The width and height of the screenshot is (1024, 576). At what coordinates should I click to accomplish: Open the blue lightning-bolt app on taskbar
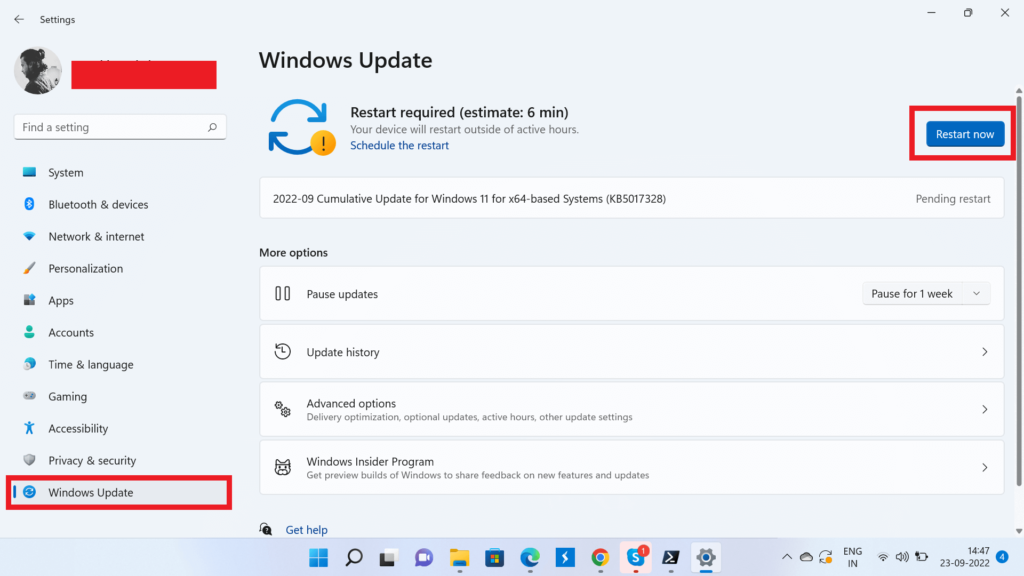click(x=565, y=558)
